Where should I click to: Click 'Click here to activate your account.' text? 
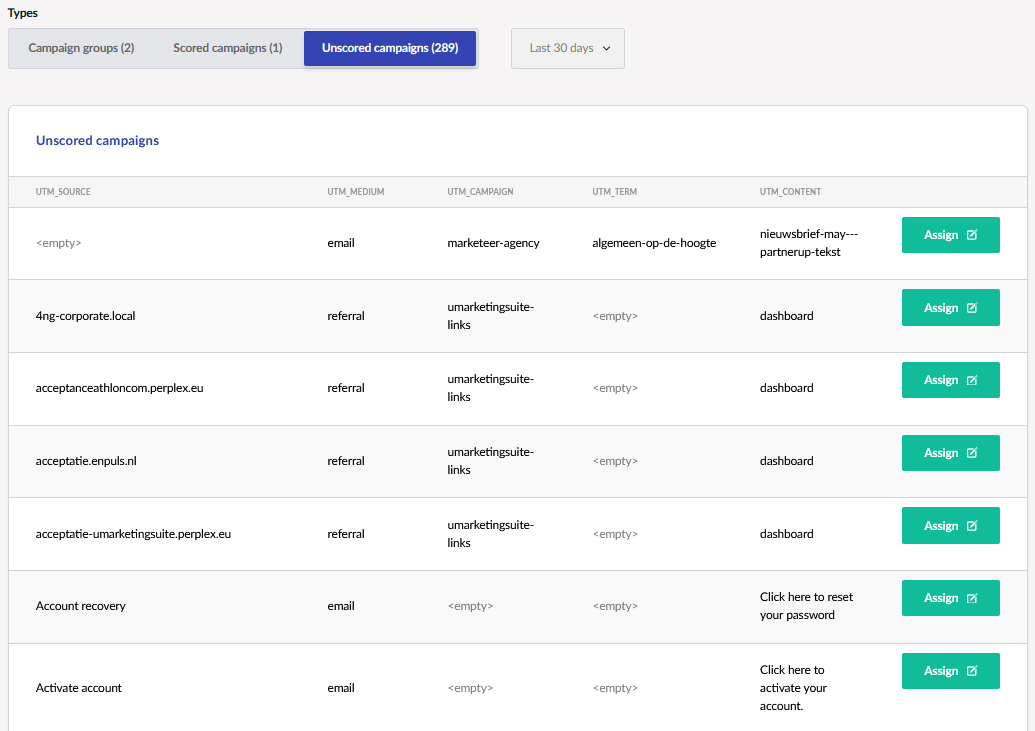point(793,688)
